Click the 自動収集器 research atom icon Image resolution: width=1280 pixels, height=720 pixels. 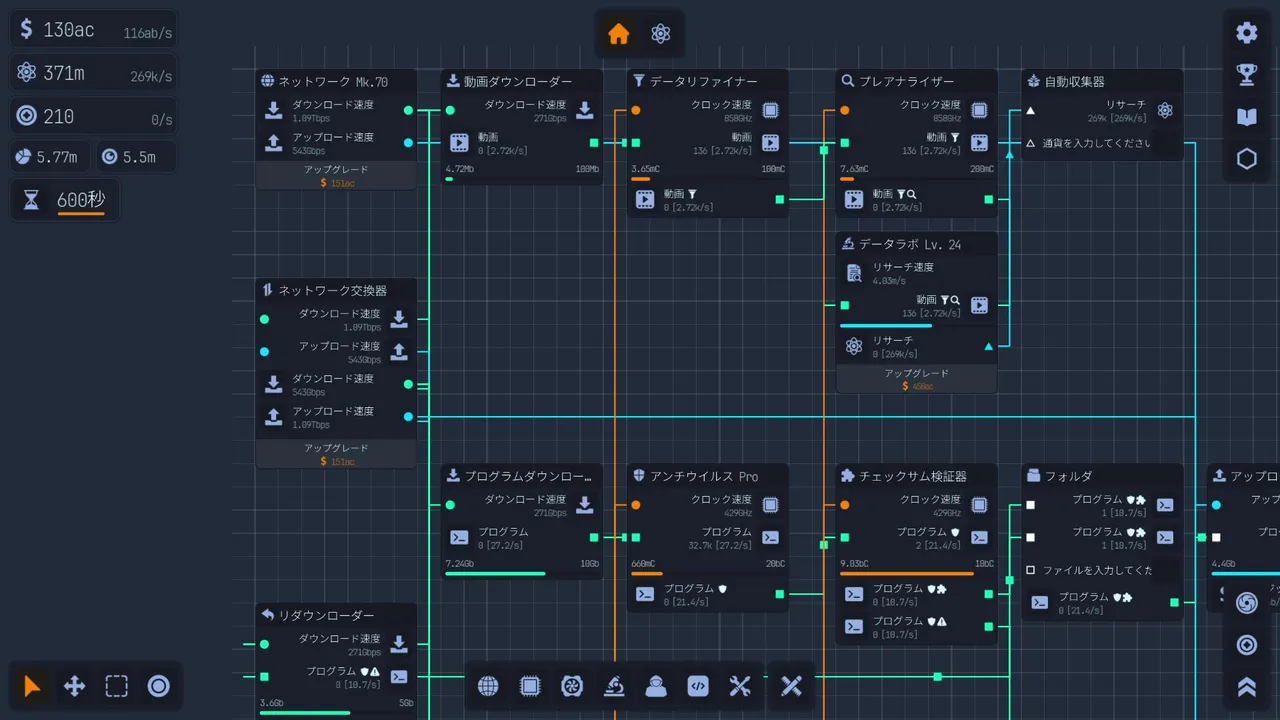click(1165, 110)
